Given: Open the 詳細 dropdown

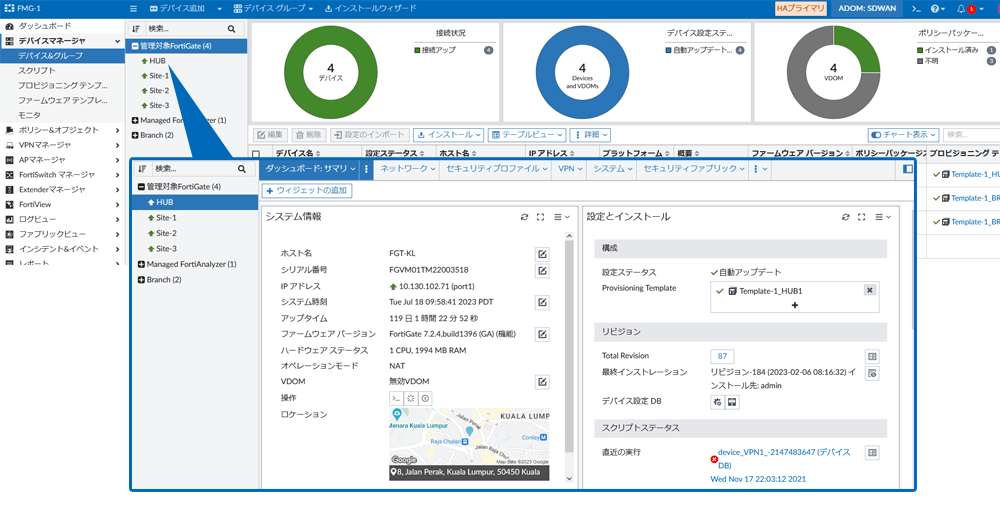Looking at the screenshot, I should 590,135.
